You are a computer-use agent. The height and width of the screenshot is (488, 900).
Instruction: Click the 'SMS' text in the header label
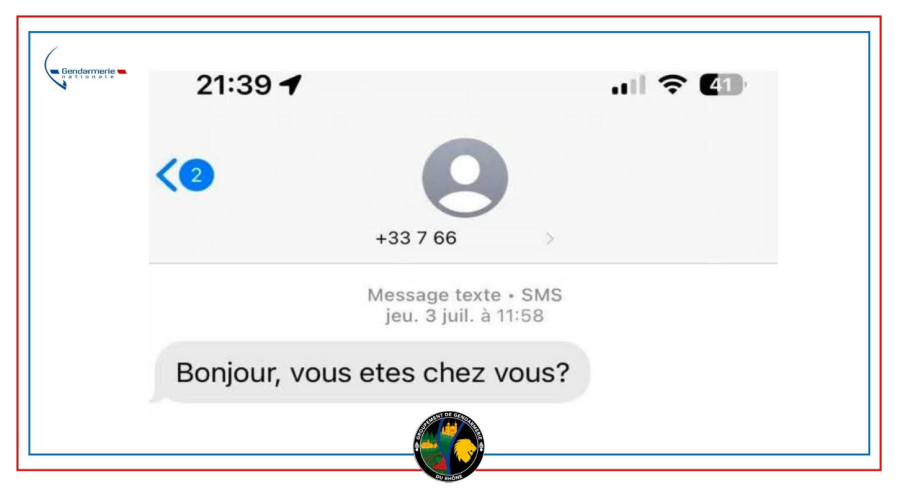pos(541,295)
